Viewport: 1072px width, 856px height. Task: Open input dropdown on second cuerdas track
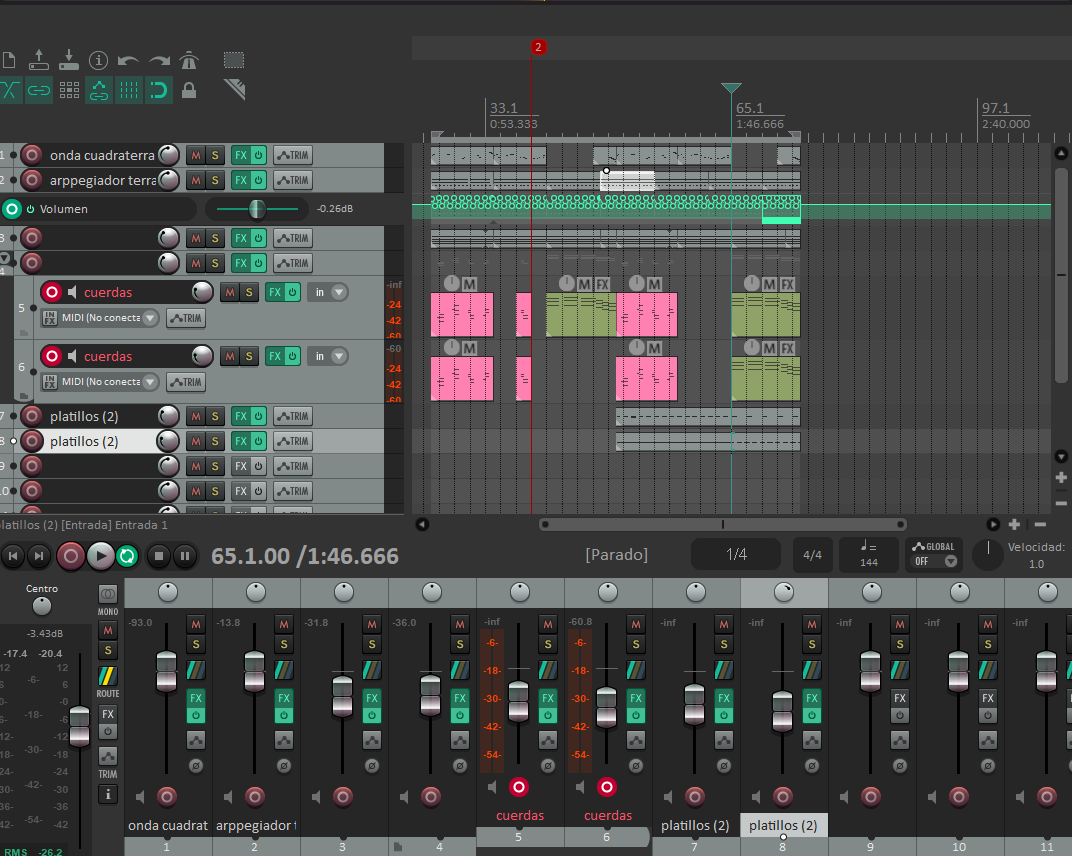click(327, 356)
